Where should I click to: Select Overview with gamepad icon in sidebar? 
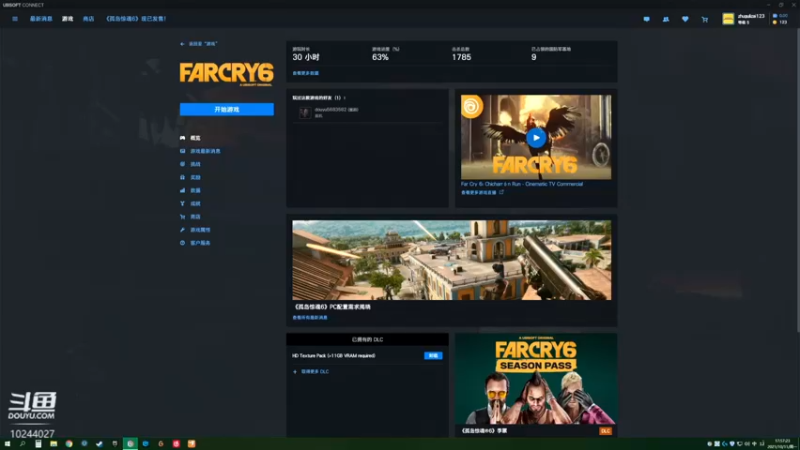coord(190,138)
